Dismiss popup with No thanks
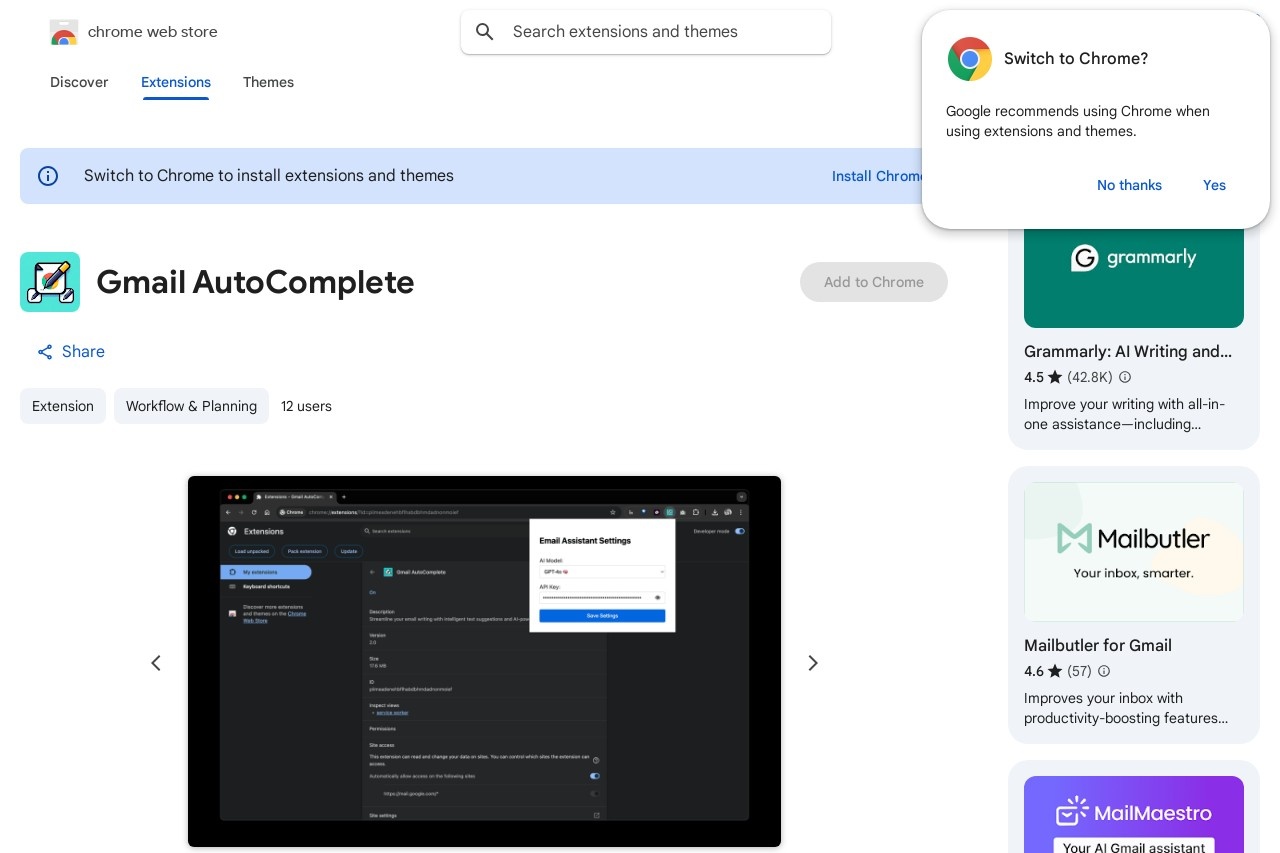 point(1129,185)
